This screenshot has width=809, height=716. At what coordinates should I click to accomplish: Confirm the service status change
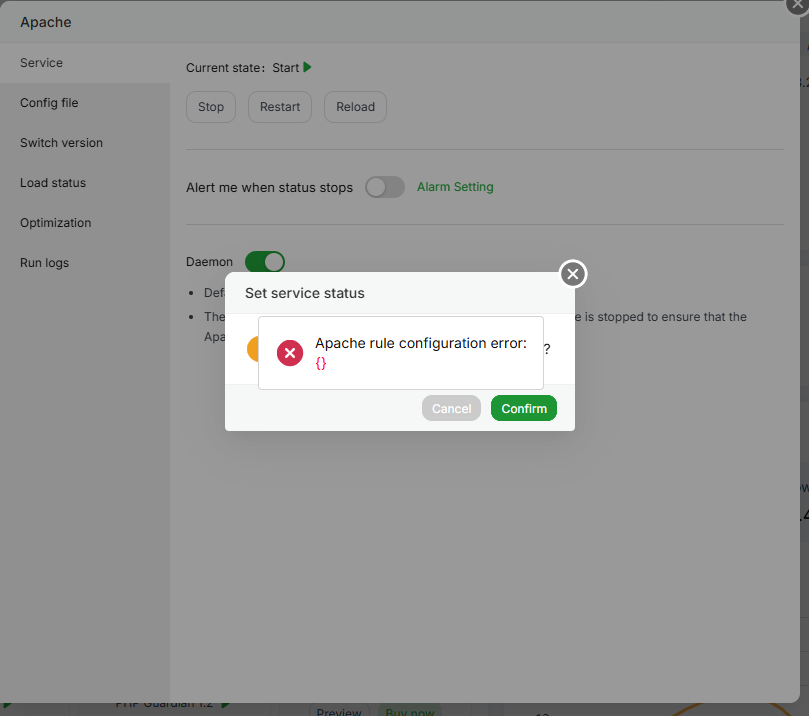pos(524,408)
